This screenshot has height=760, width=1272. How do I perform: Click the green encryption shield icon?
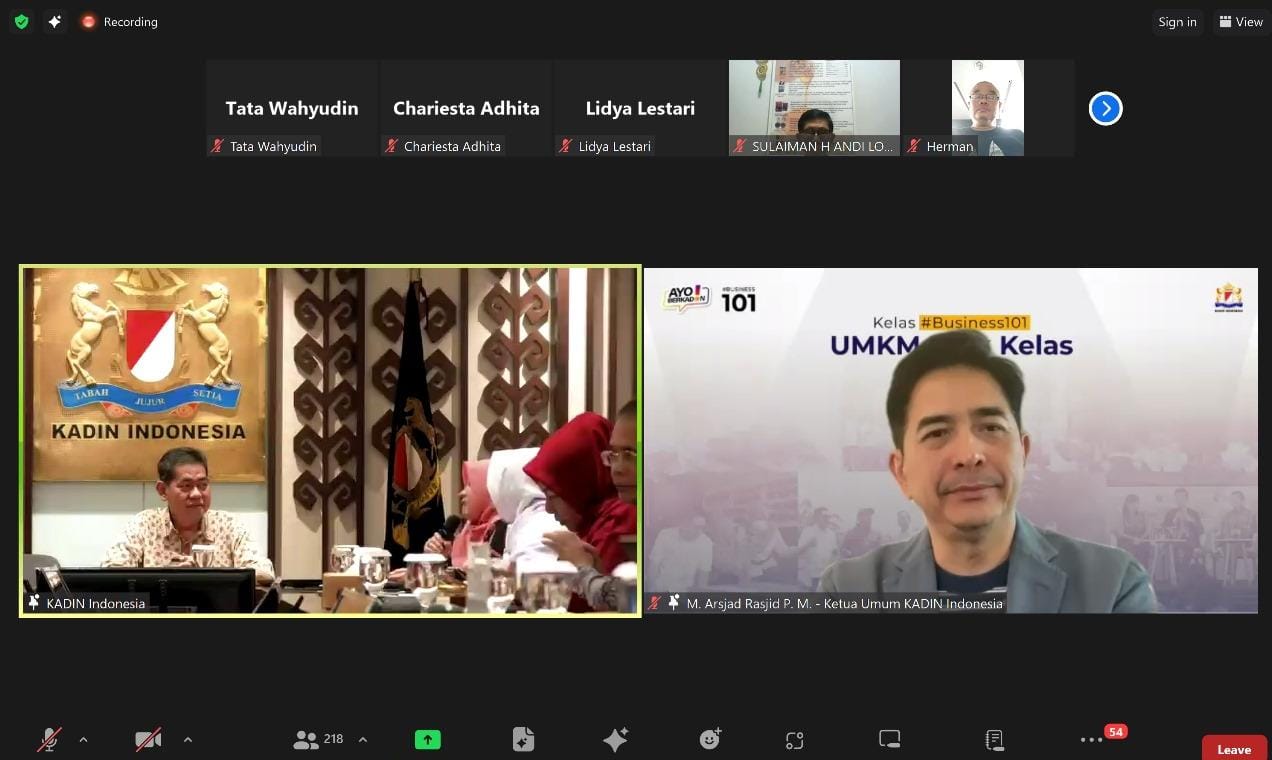(x=21, y=21)
